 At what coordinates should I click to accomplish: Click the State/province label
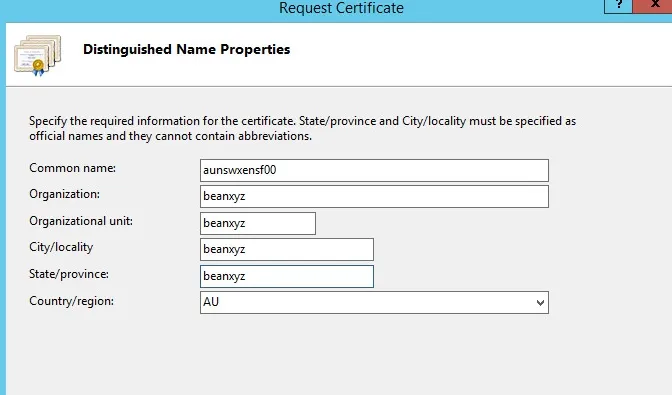click(x=69, y=274)
